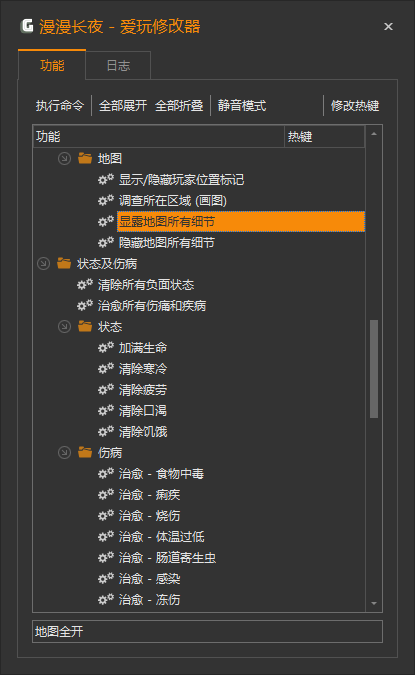Click gear icon next to 清除所有负面状态
Viewport: 415px width, 675px height.
coord(85,284)
